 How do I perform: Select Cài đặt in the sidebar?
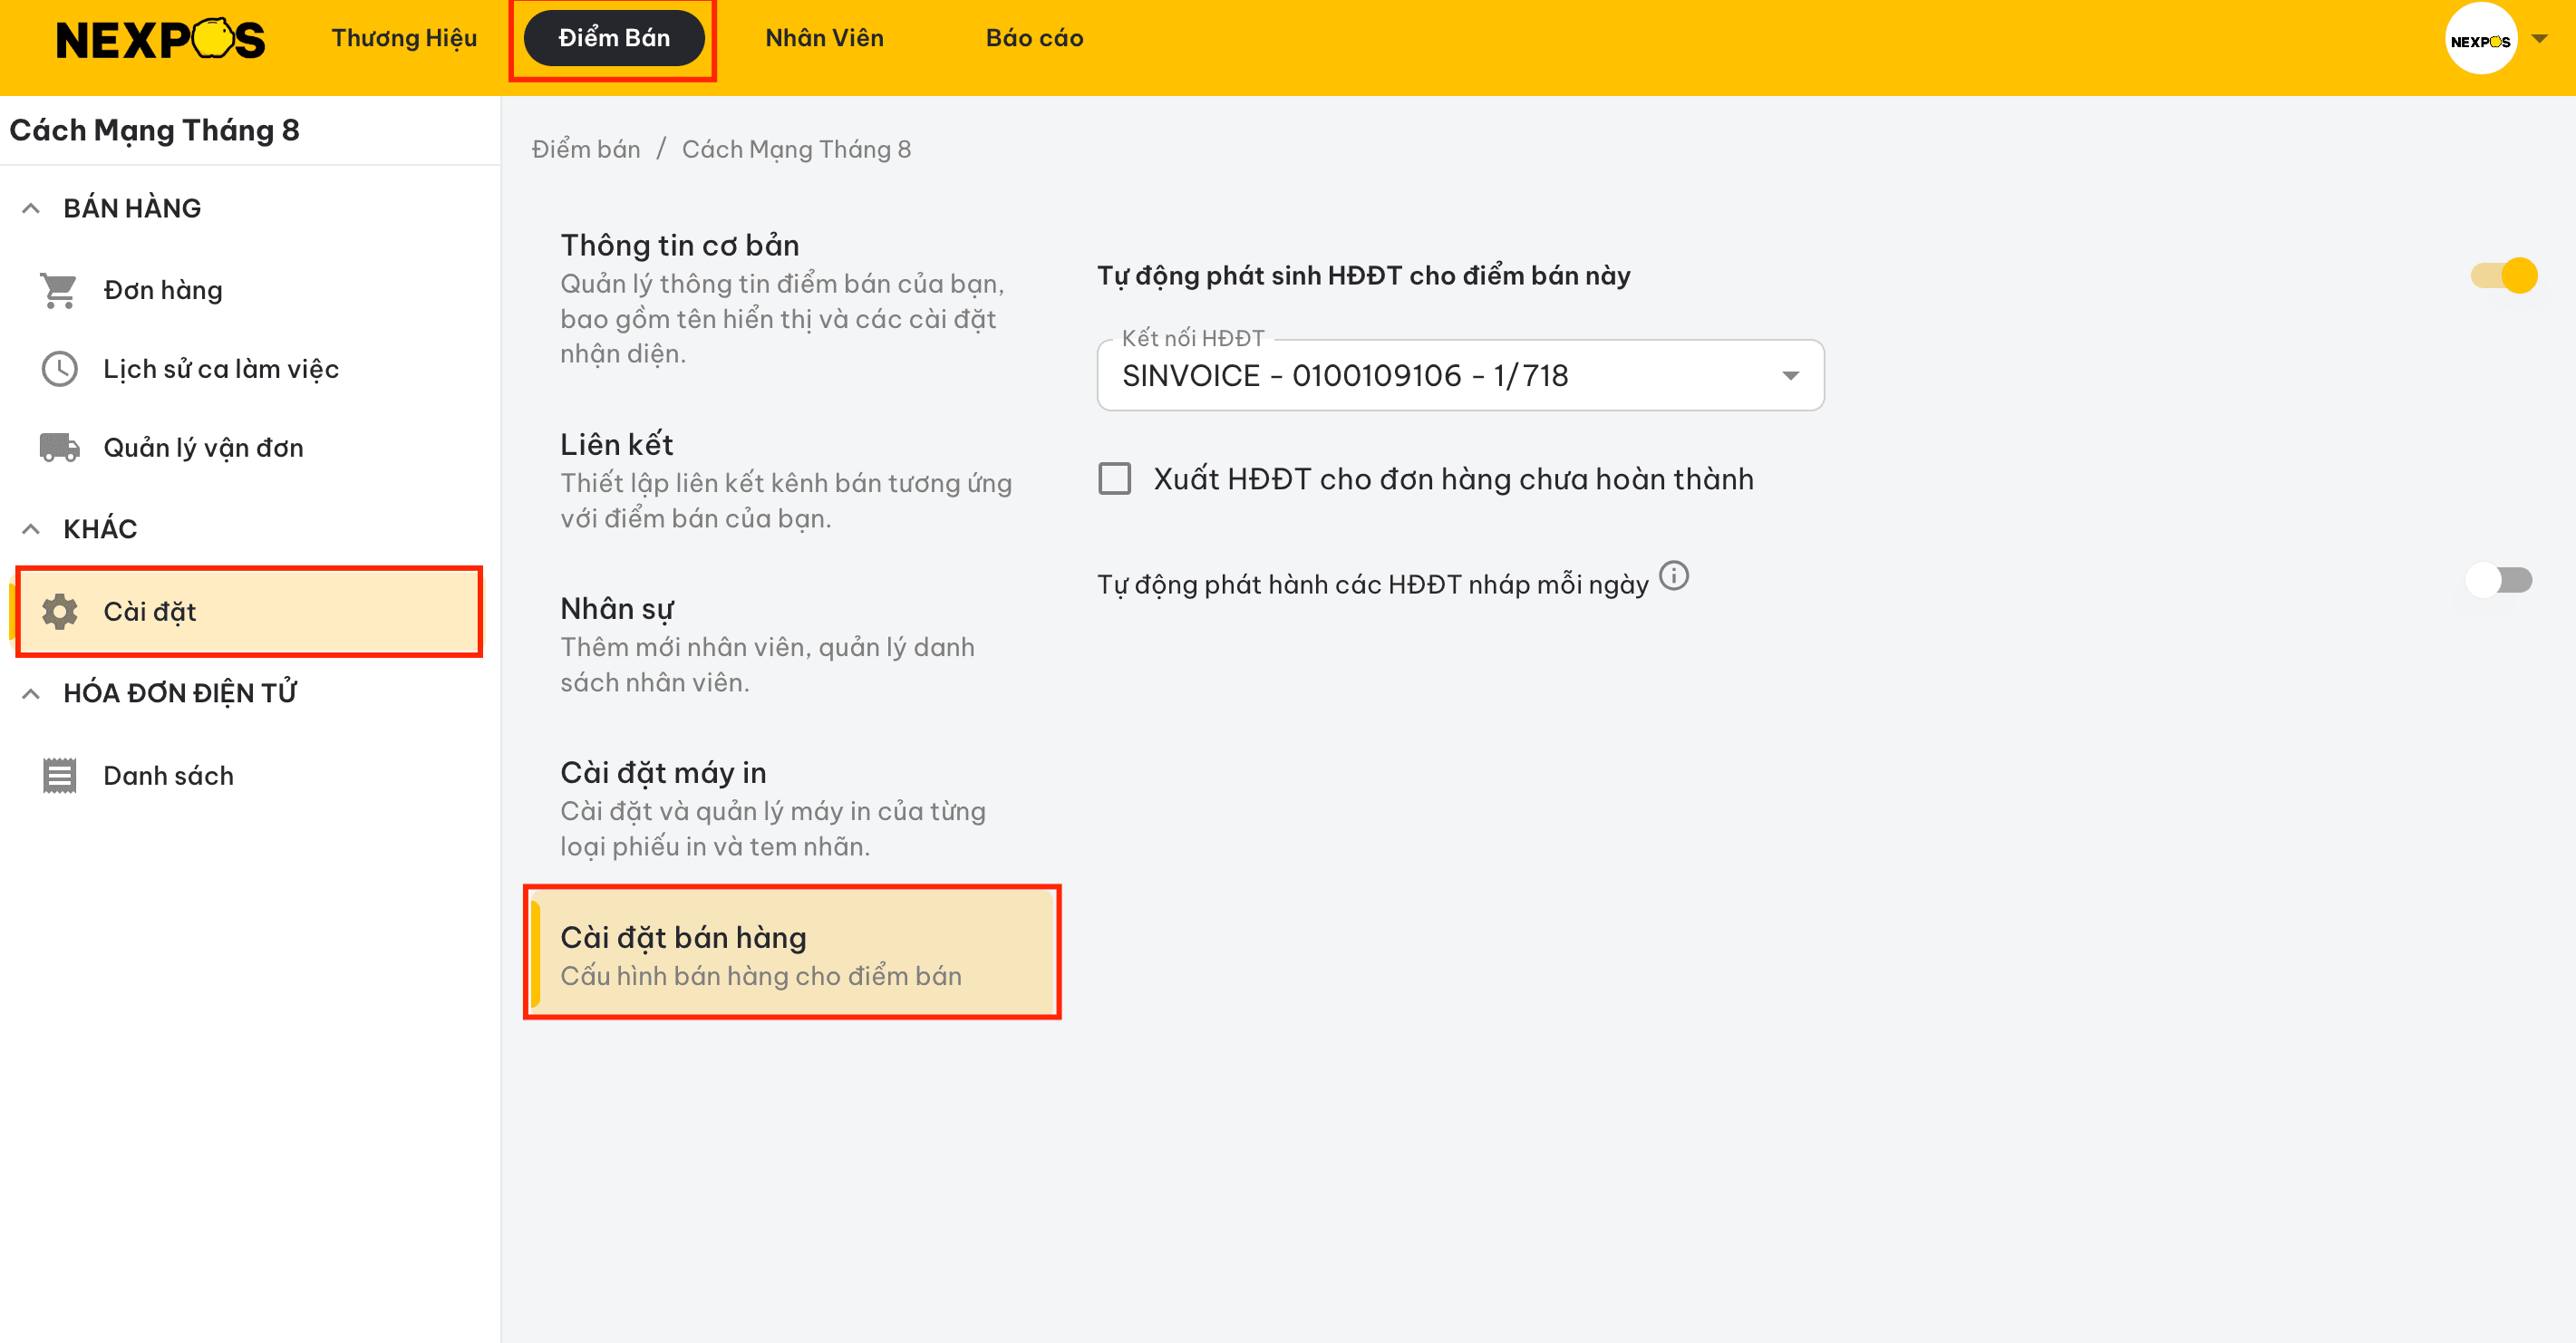coord(250,611)
